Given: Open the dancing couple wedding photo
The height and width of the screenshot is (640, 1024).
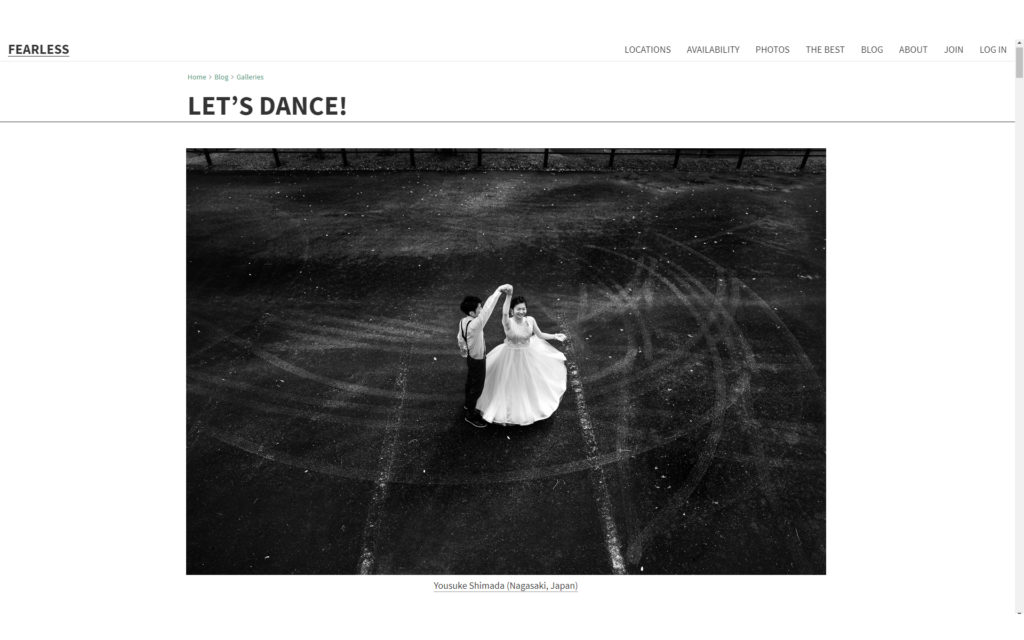Looking at the screenshot, I should coord(506,361).
